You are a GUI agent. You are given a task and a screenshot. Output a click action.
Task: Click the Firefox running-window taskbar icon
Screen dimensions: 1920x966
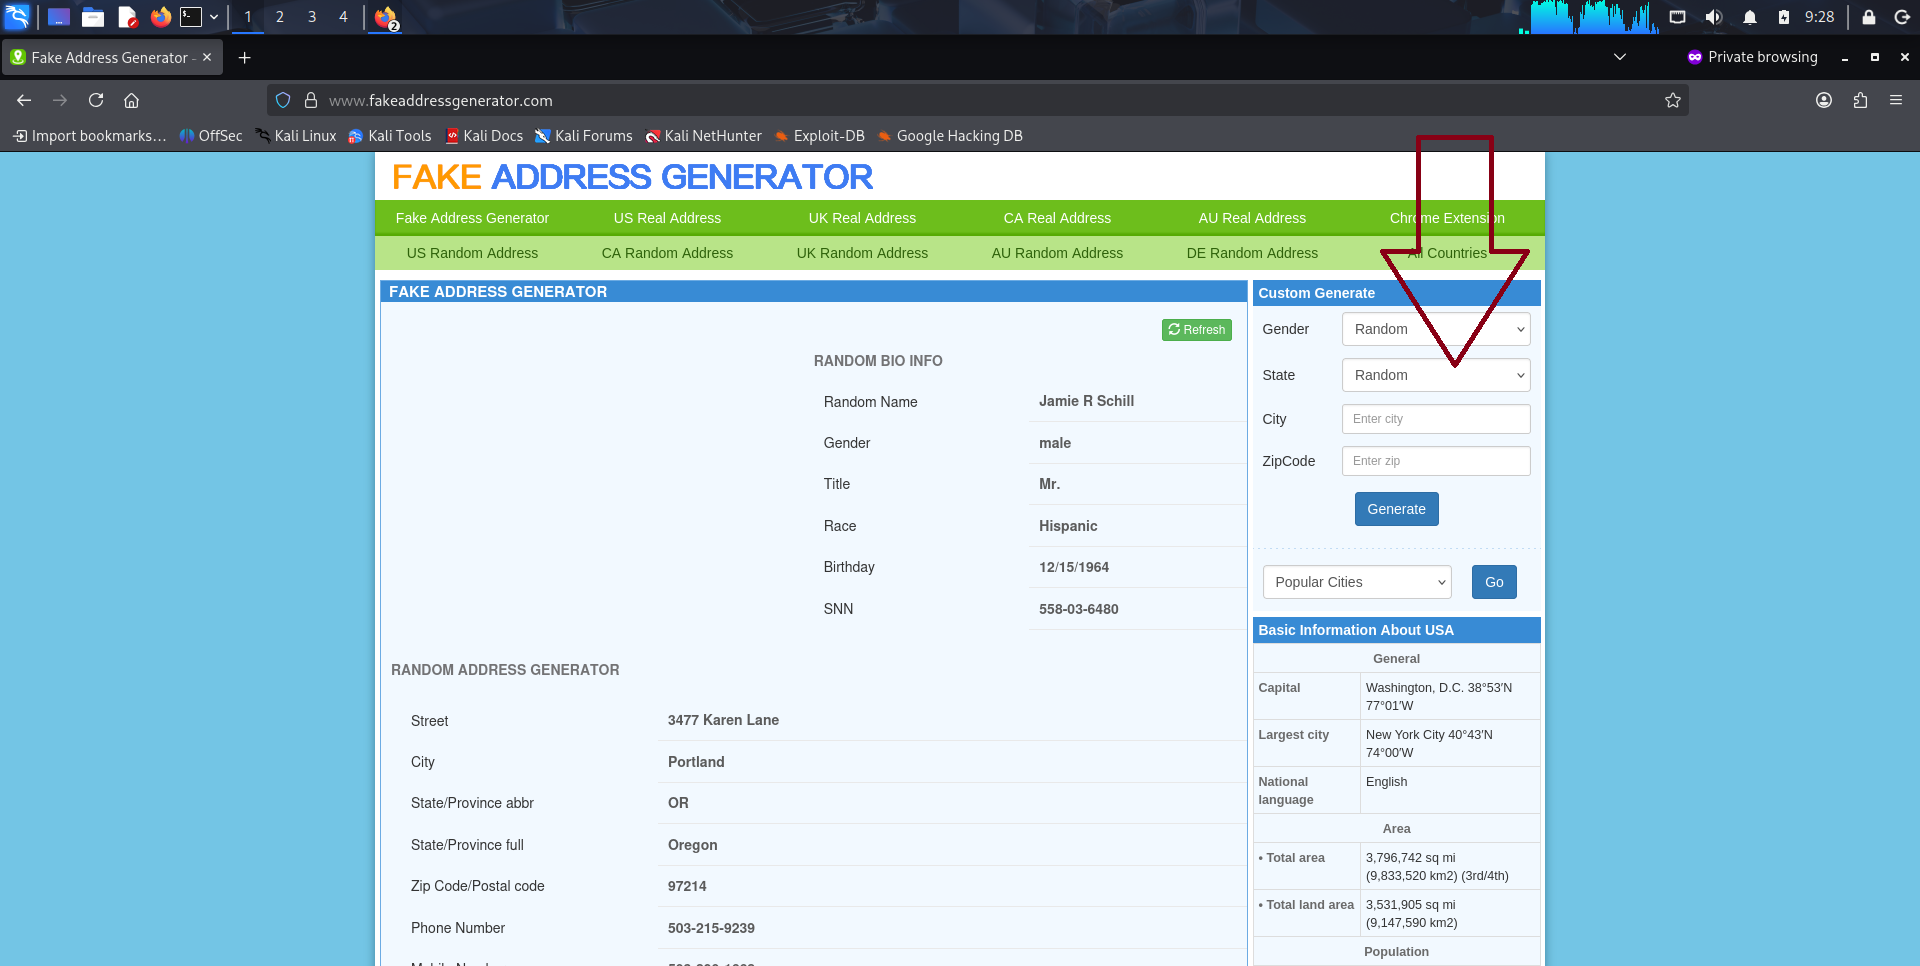(x=386, y=18)
